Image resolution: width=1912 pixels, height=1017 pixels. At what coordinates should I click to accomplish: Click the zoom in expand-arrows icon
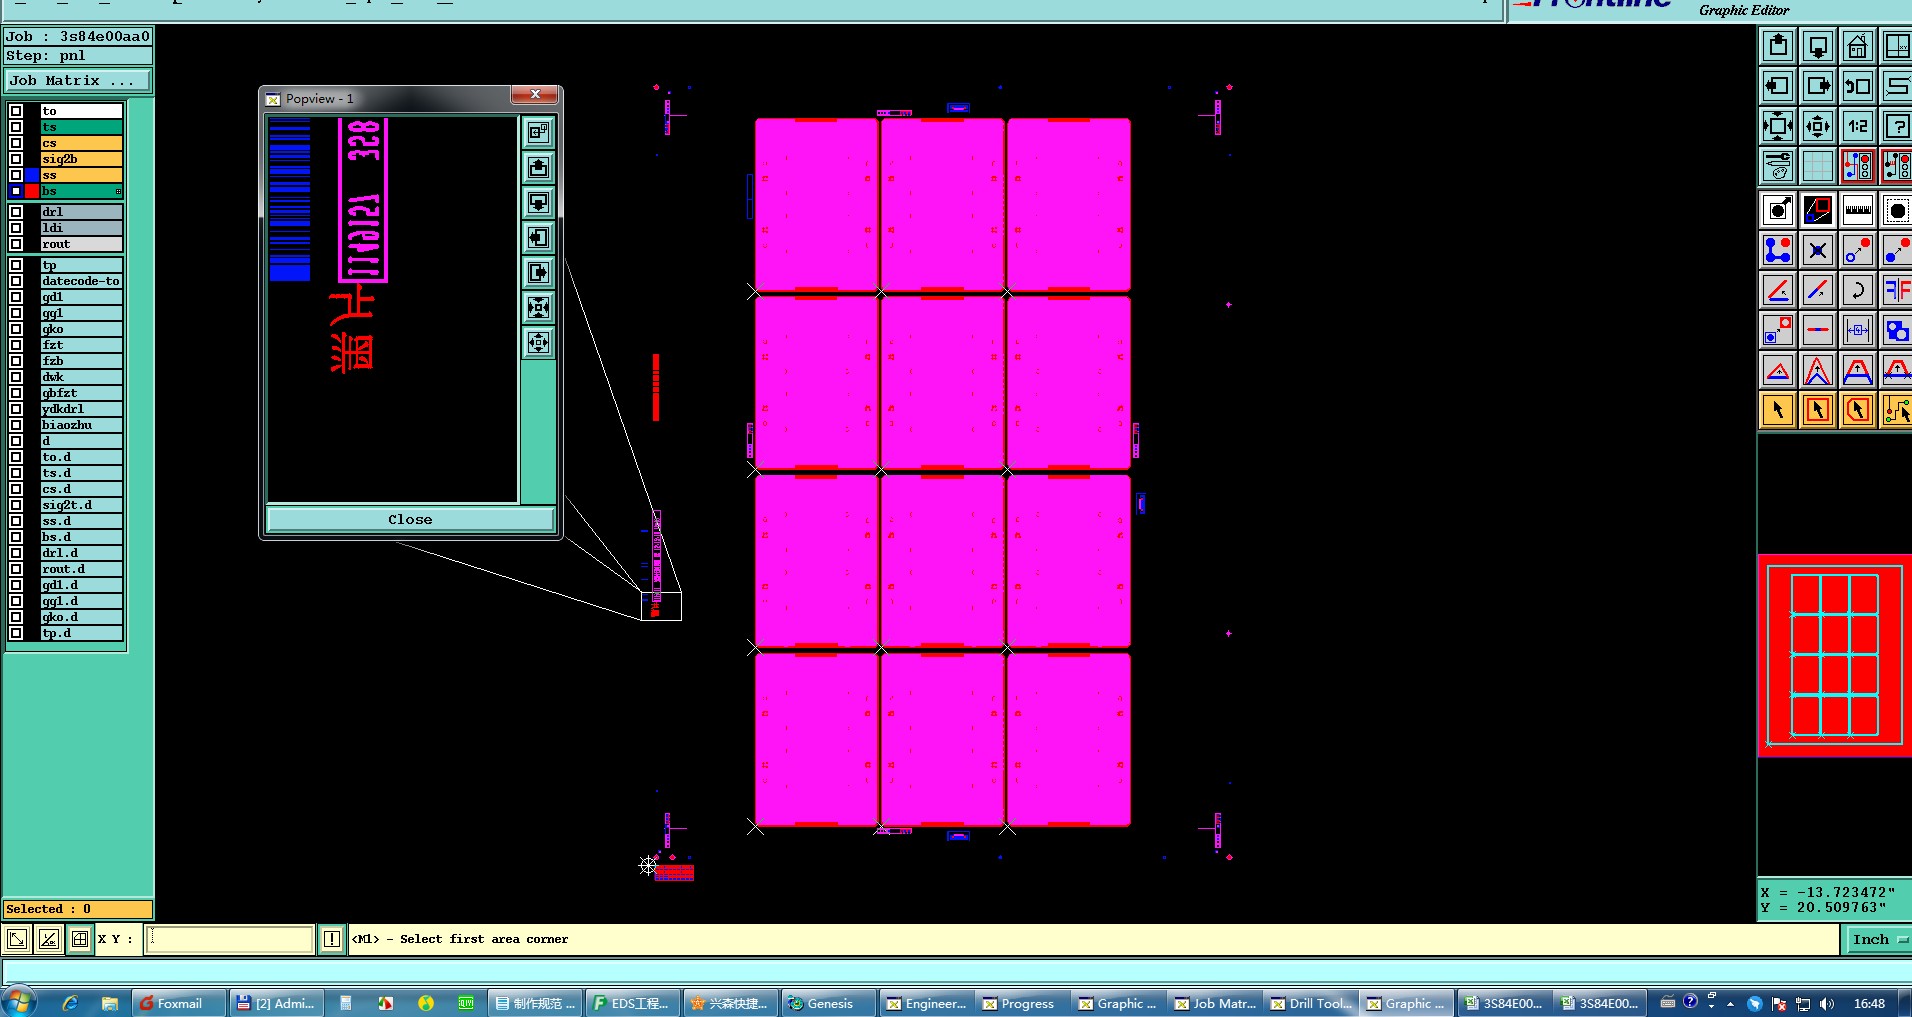pos(1778,126)
